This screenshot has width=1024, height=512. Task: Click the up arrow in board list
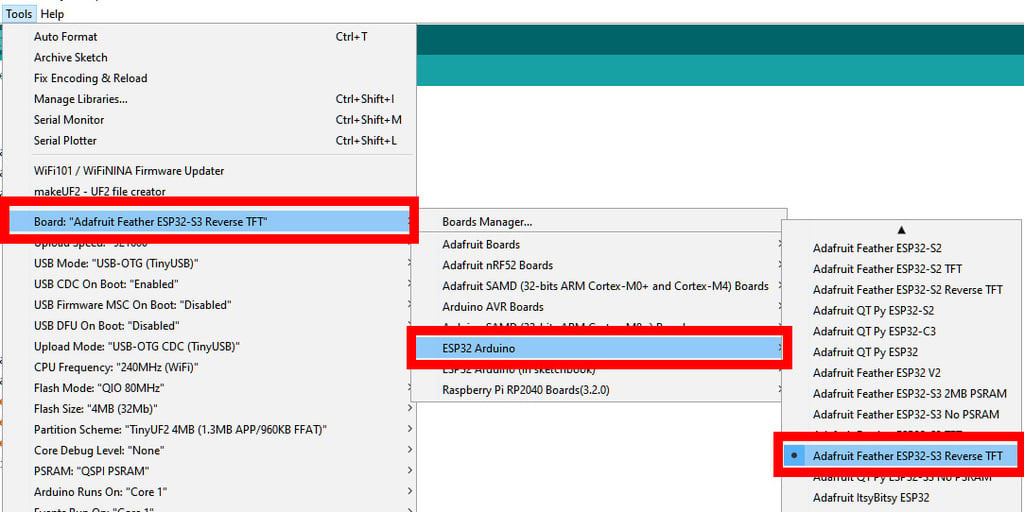901,230
